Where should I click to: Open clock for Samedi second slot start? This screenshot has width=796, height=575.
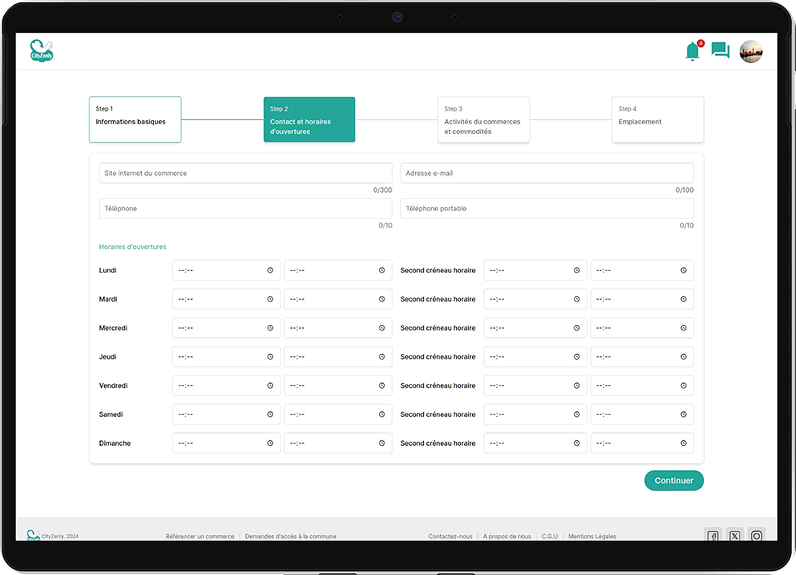coord(577,415)
